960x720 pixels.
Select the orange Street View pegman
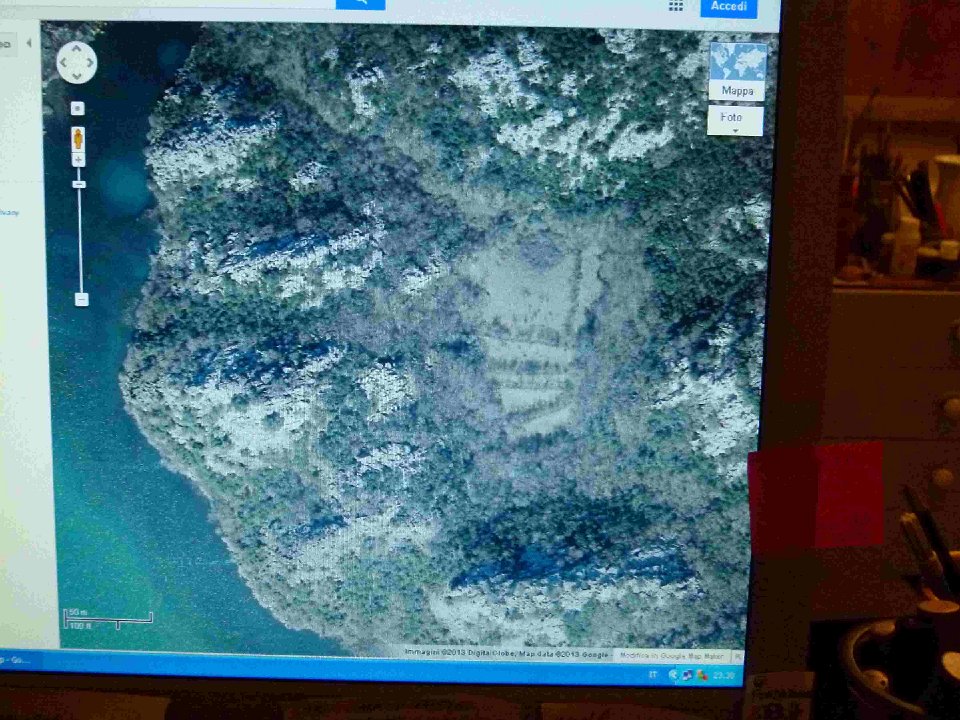coord(78,139)
